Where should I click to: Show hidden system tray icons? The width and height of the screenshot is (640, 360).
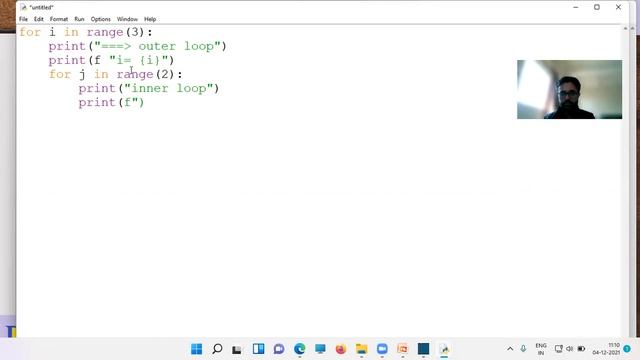pyautogui.click(x=510, y=349)
